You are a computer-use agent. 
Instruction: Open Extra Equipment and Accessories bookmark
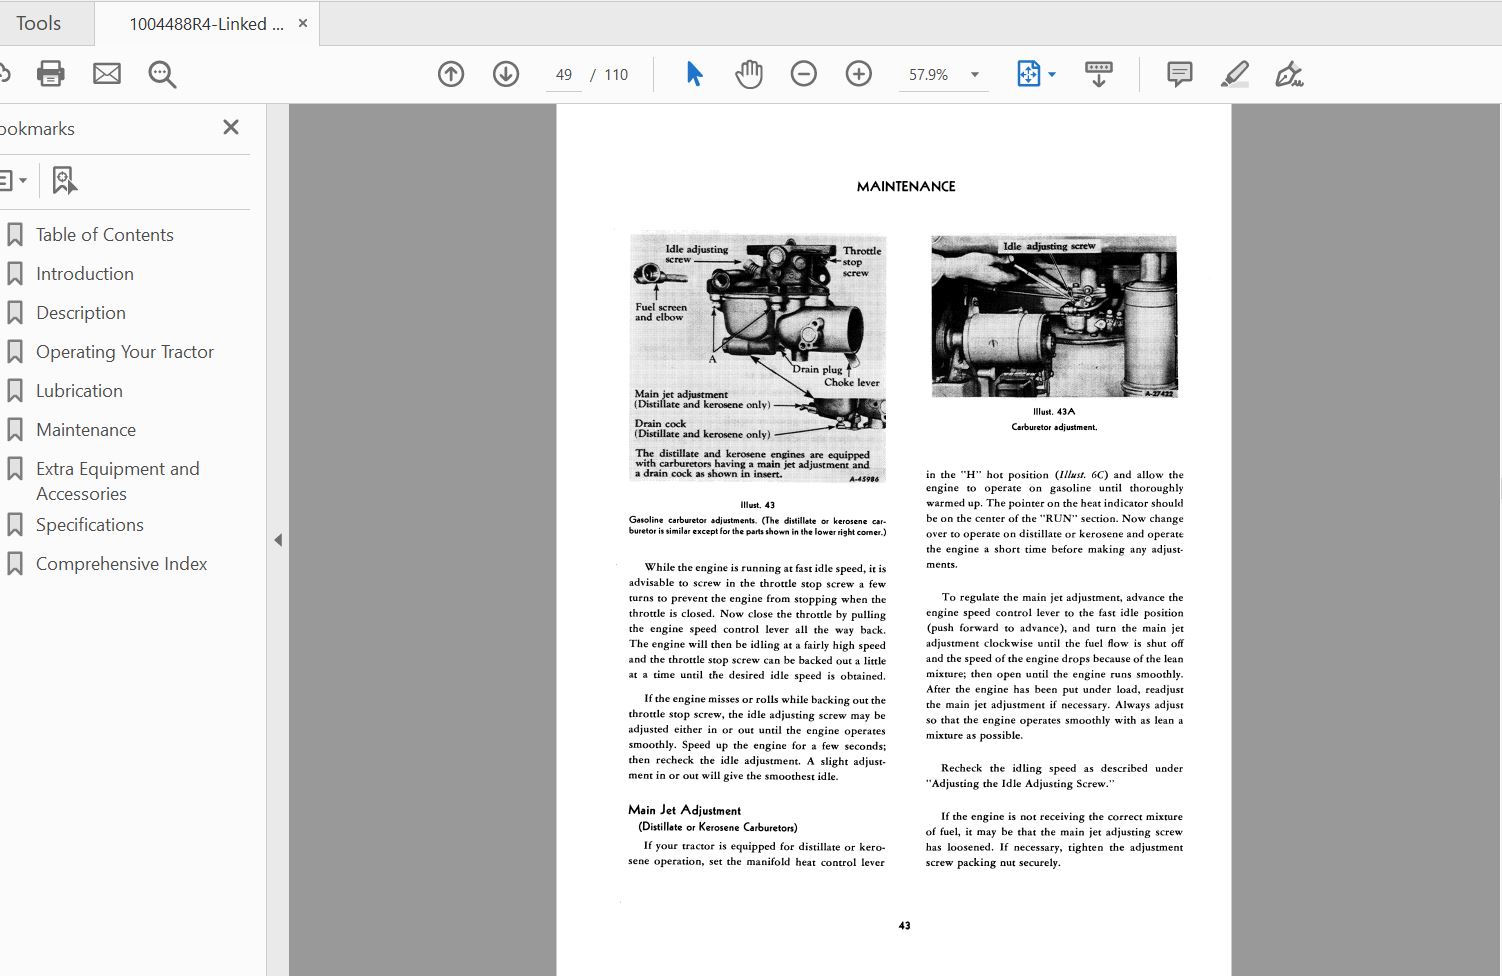click(x=117, y=481)
